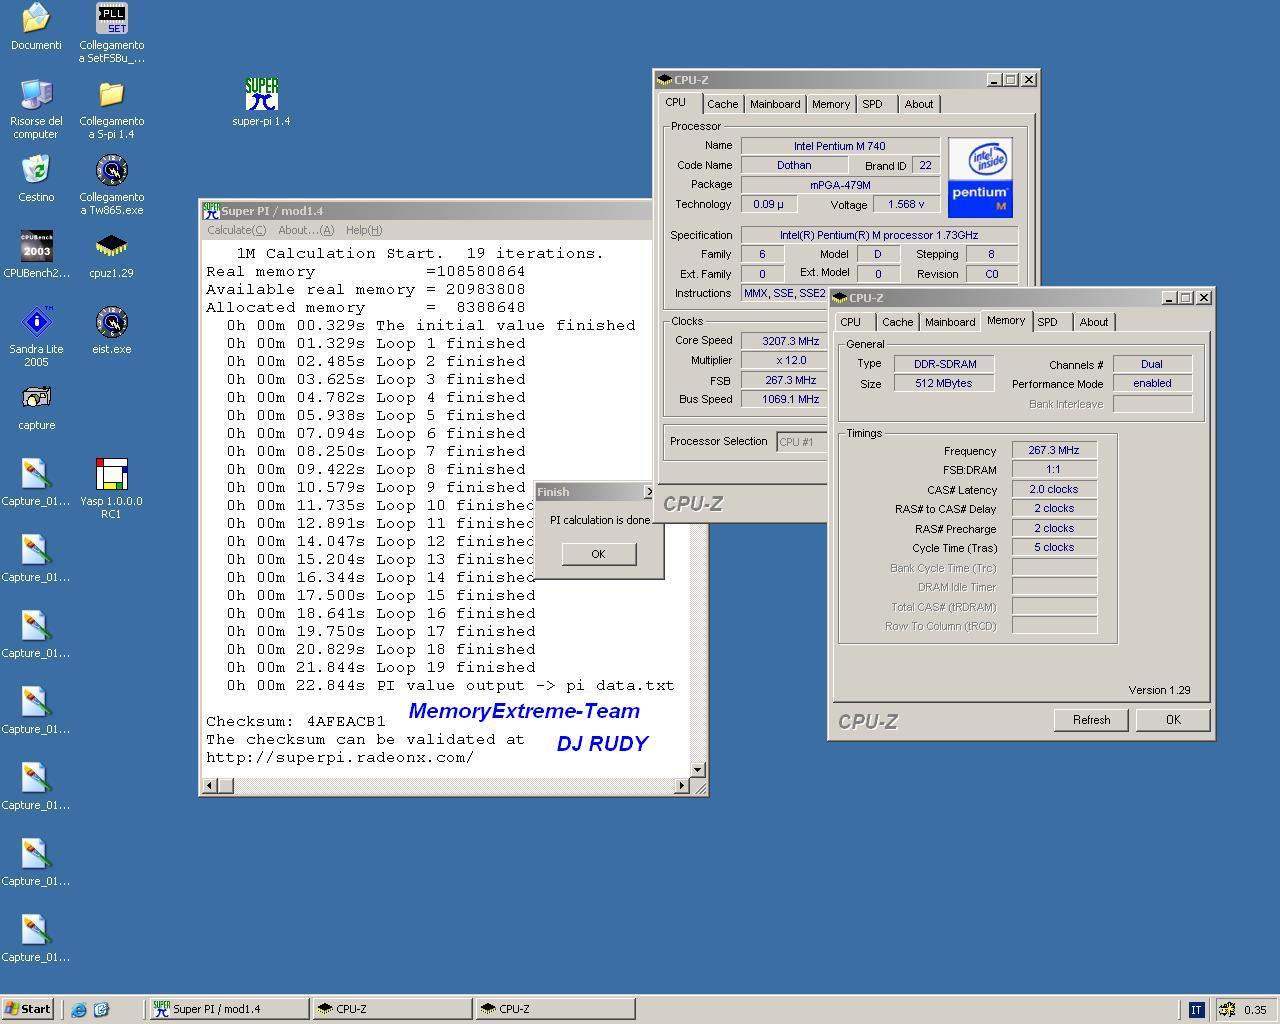The width and height of the screenshot is (1280, 1024).
Task: Click Super PI vertical scrollbar down arrow
Action: (x=698, y=770)
